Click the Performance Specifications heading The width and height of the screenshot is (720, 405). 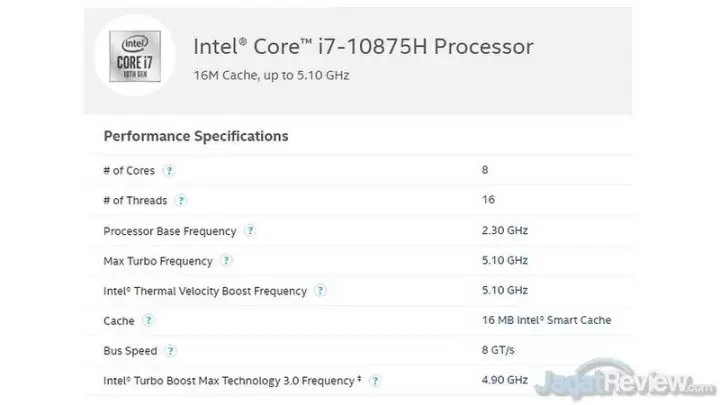click(x=196, y=136)
